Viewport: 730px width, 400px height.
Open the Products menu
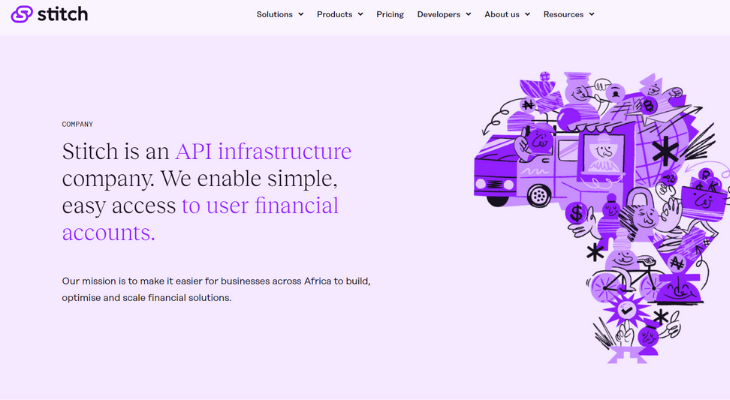(x=334, y=14)
